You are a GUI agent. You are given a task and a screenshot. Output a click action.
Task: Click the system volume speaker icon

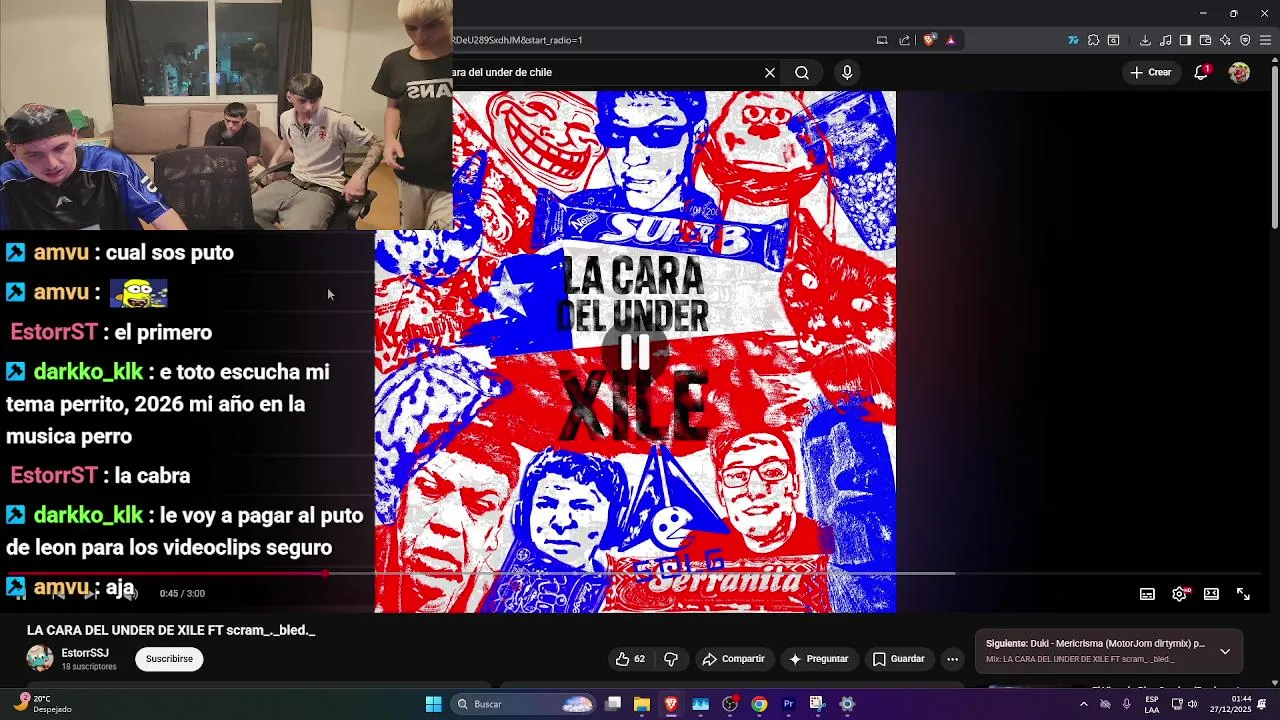coord(1192,704)
